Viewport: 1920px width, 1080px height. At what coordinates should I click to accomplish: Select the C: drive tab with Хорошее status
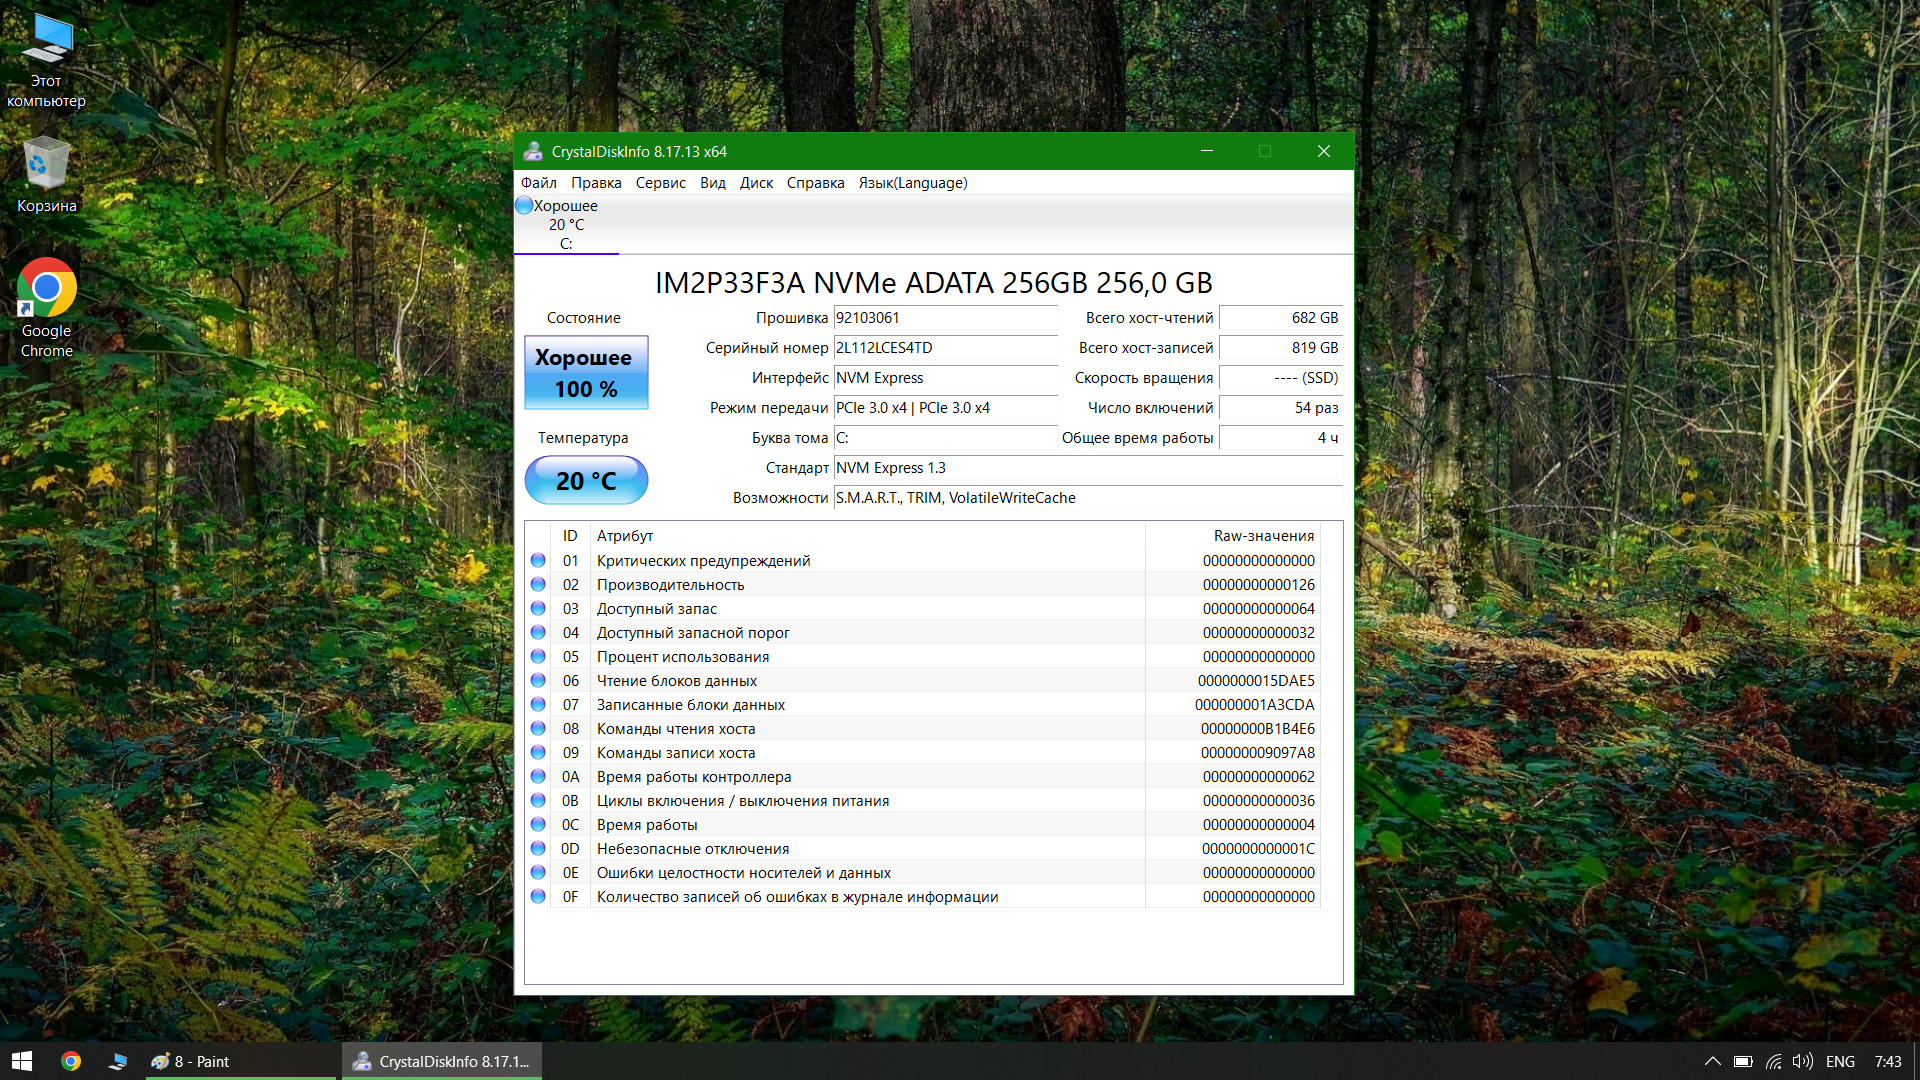coord(566,225)
